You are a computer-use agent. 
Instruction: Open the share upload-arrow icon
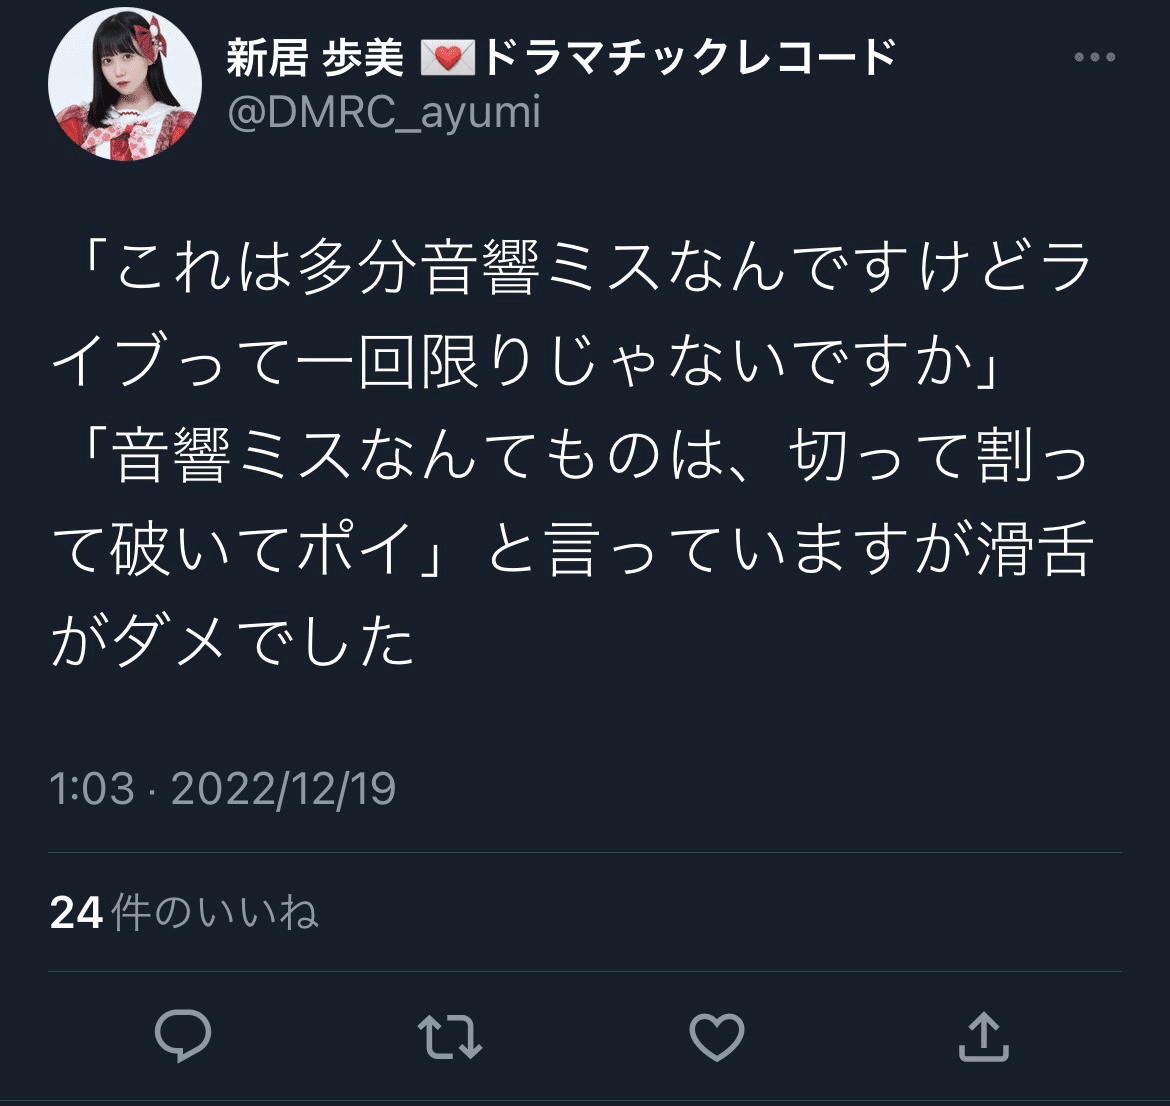(x=983, y=1036)
